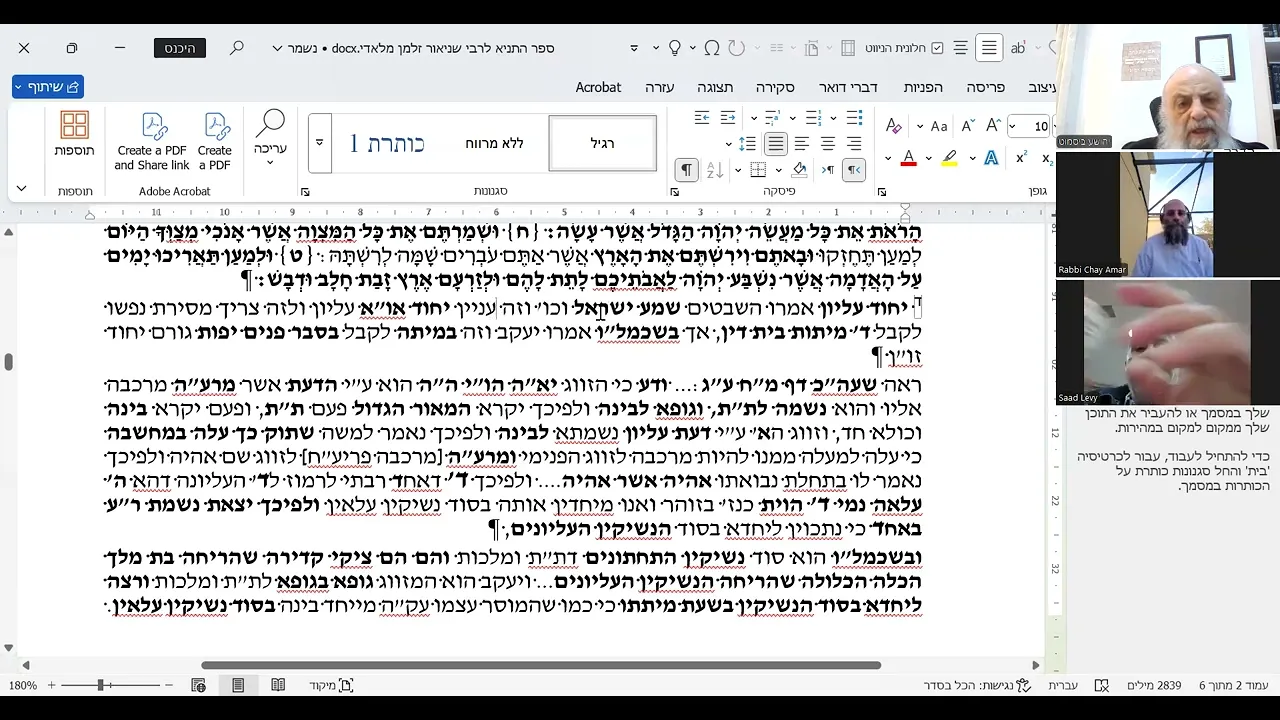Viewport: 1280px width, 720px height.
Task: Open the Acrobat tab
Action: click(598, 87)
